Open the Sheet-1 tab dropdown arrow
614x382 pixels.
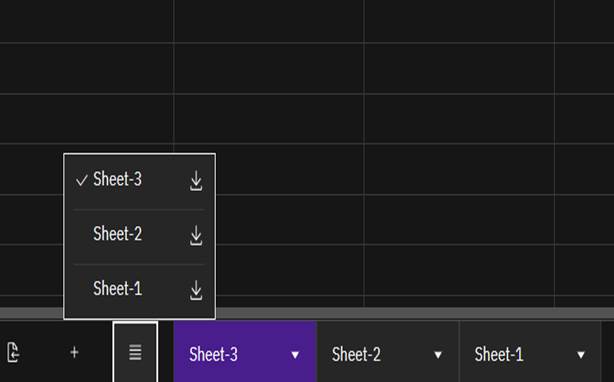[581, 355]
